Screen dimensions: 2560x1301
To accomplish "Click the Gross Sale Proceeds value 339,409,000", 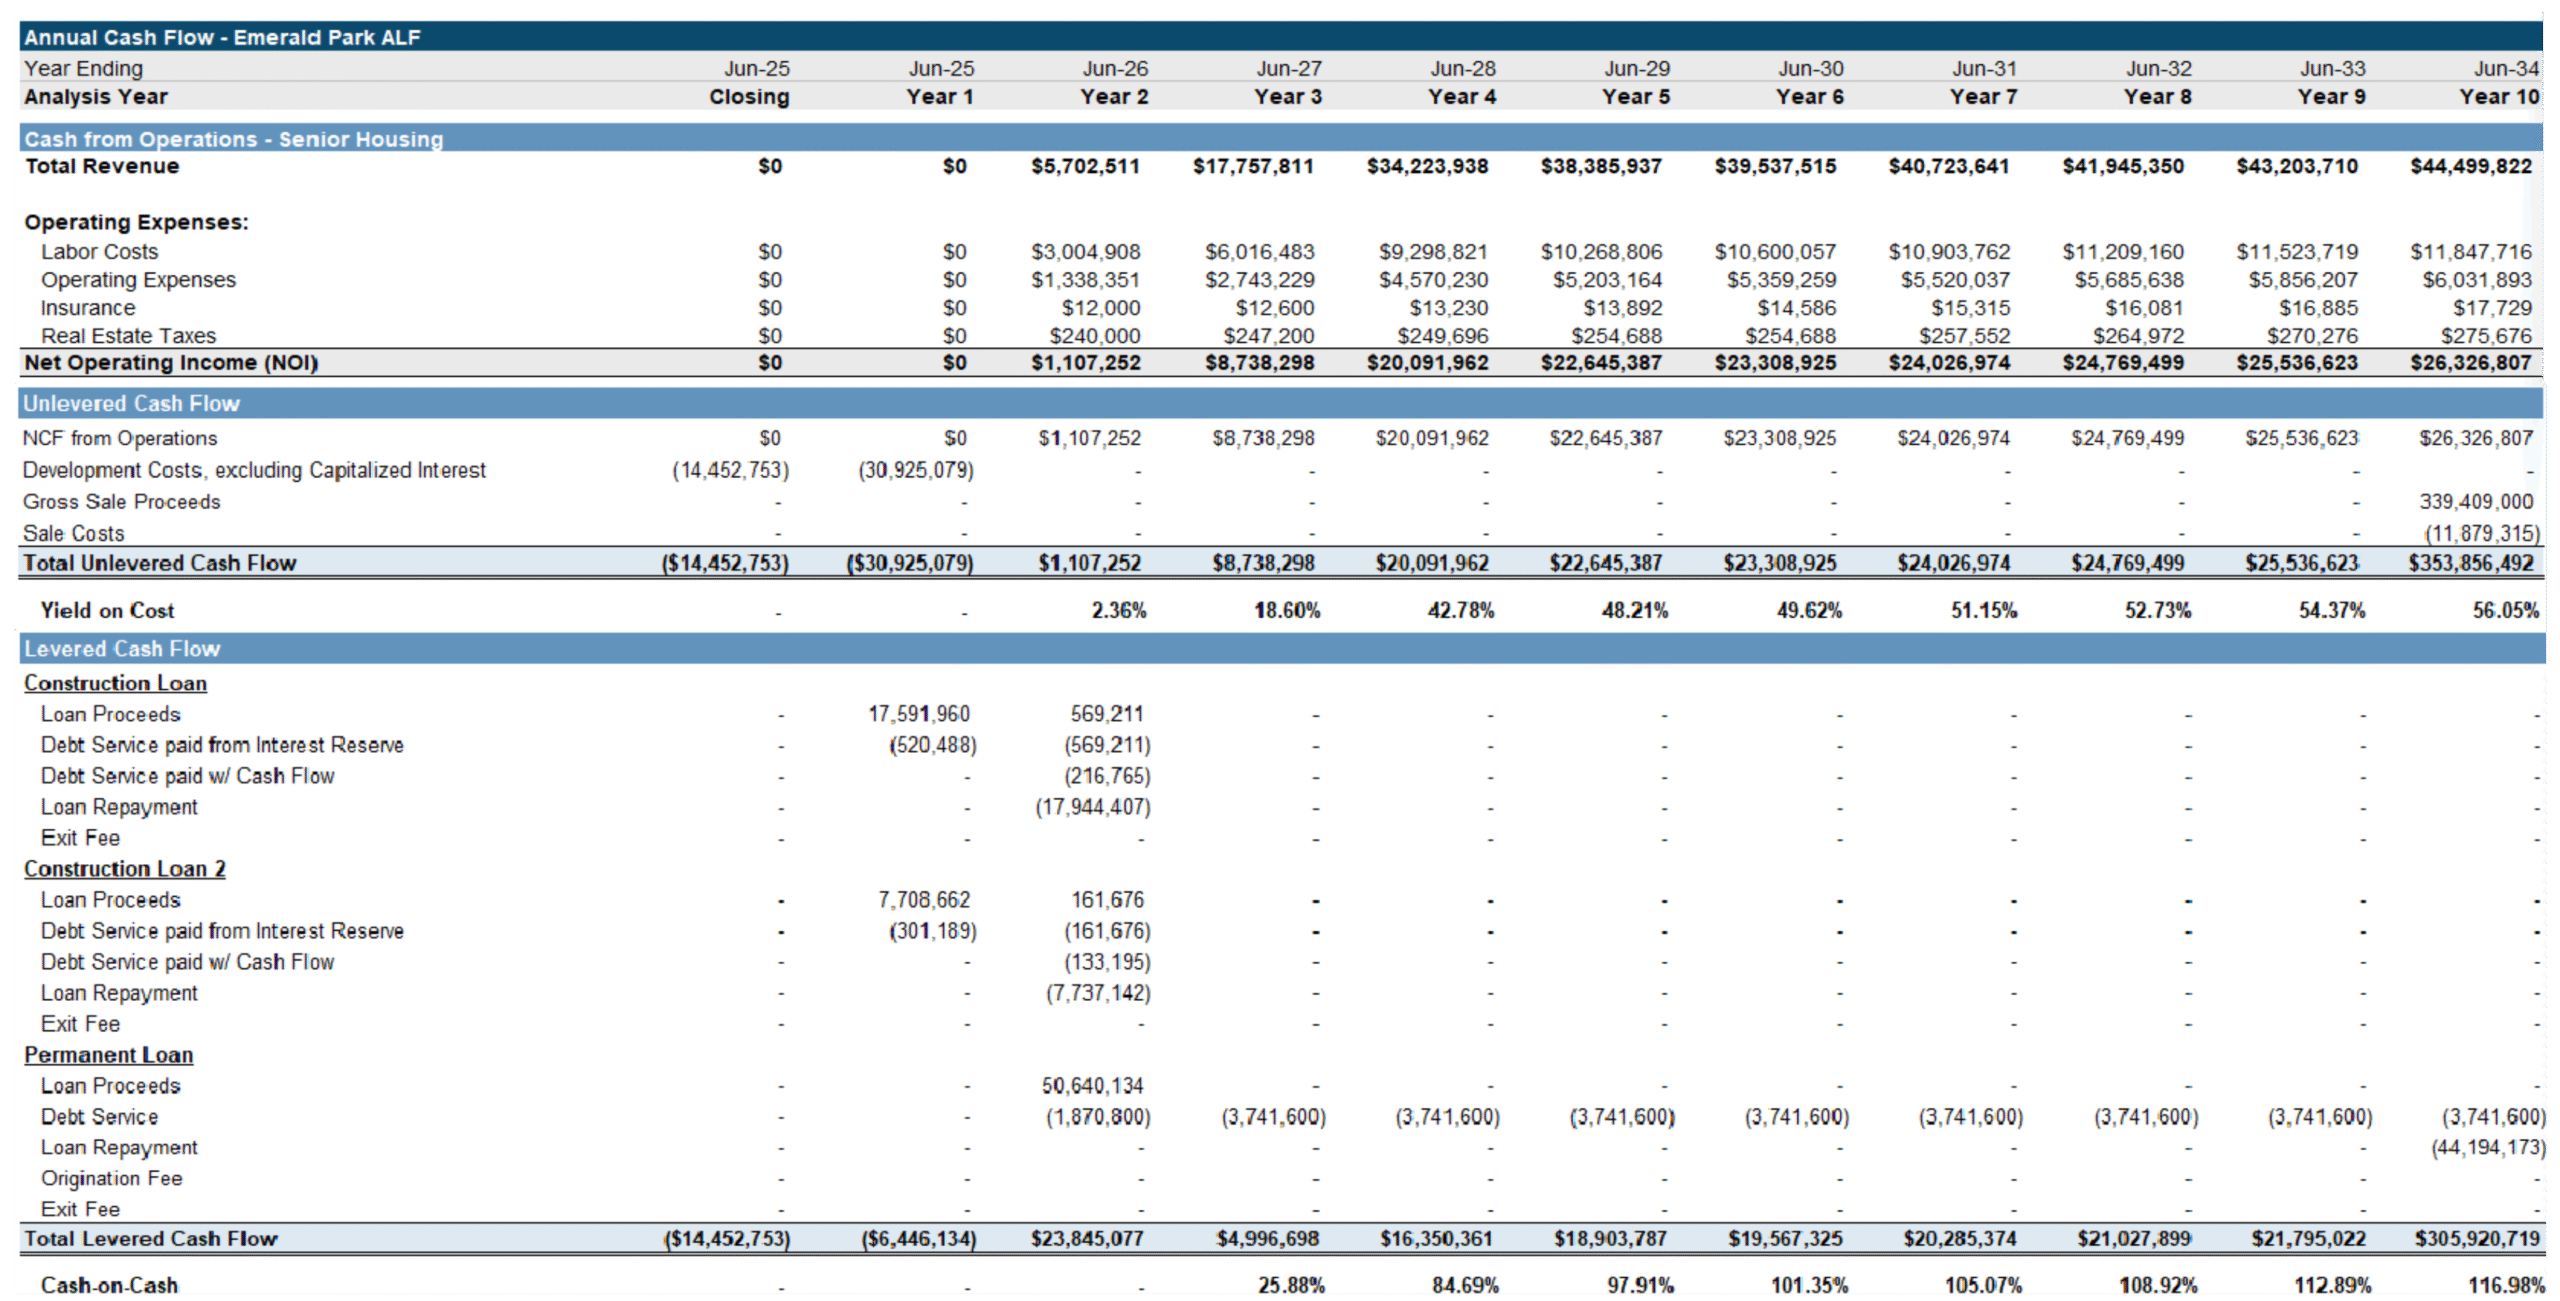I will click(x=2475, y=502).
